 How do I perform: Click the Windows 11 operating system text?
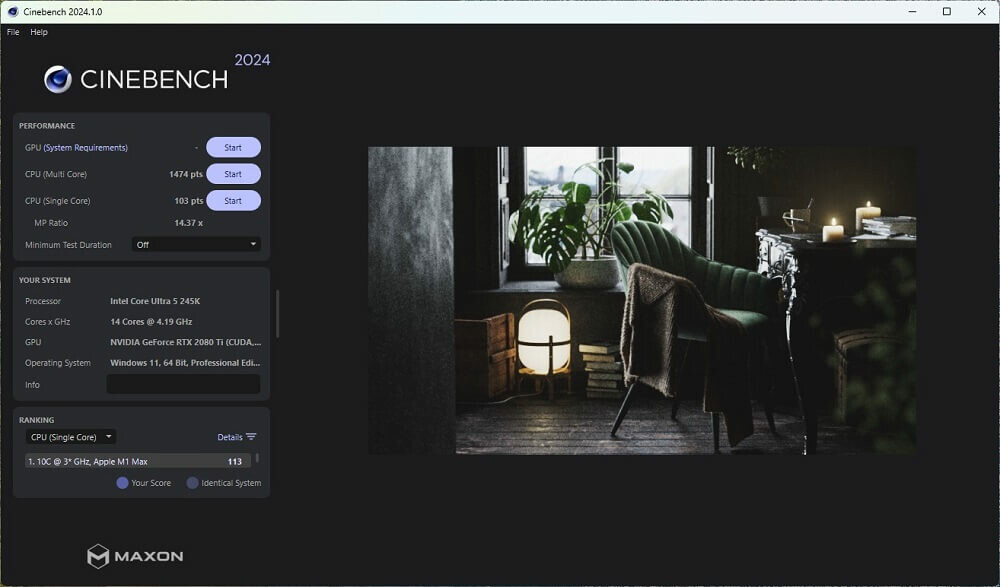click(185, 362)
